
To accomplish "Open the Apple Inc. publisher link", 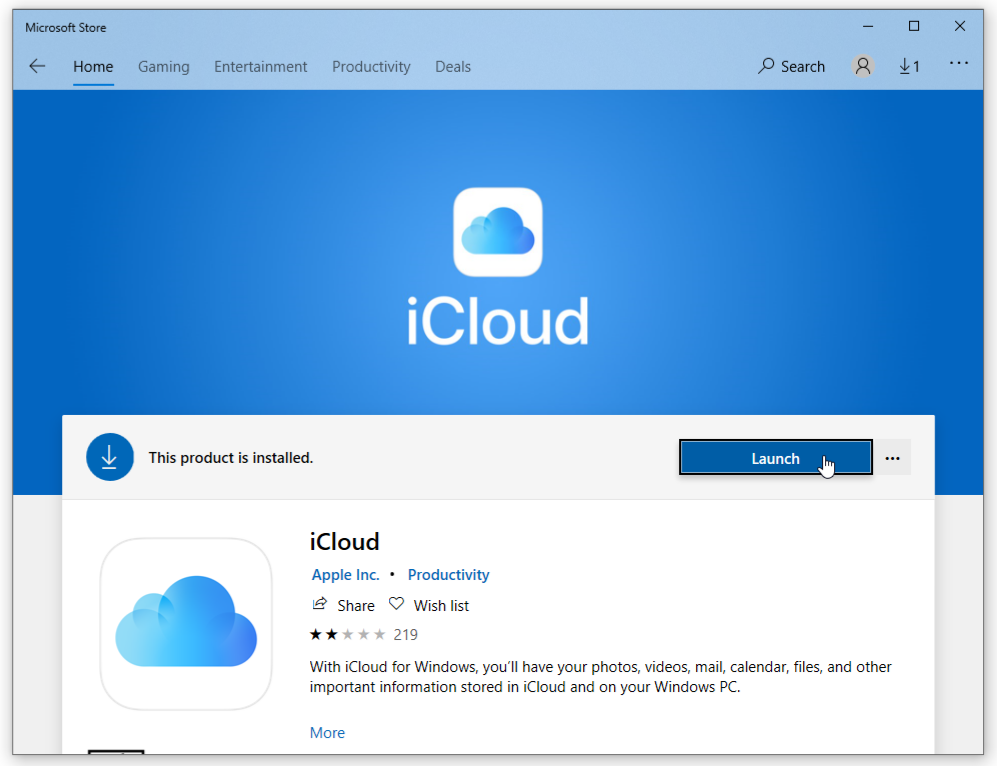I will pyautogui.click(x=345, y=575).
